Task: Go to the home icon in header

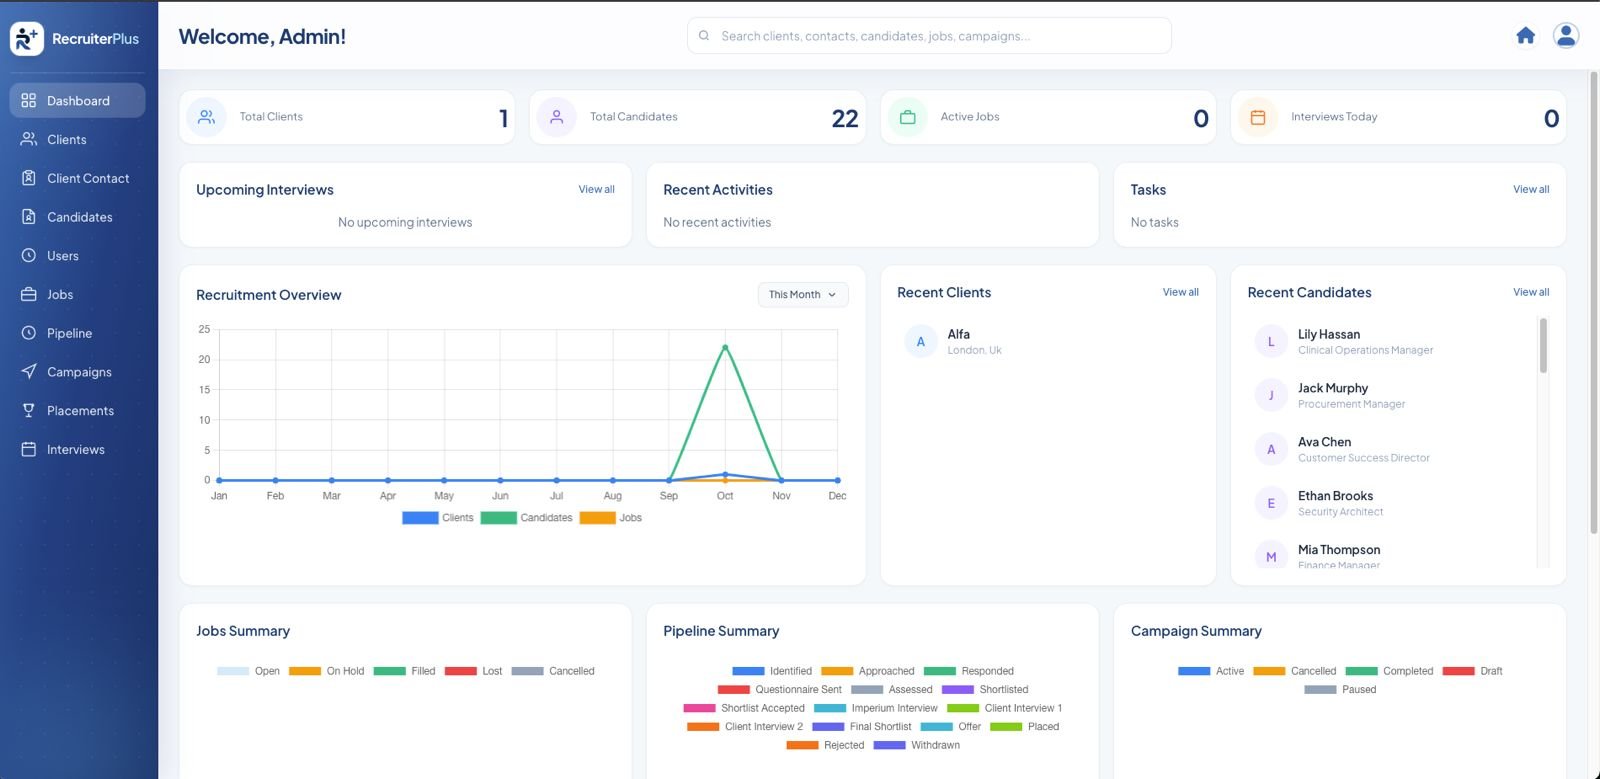Action: (1525, 36)
